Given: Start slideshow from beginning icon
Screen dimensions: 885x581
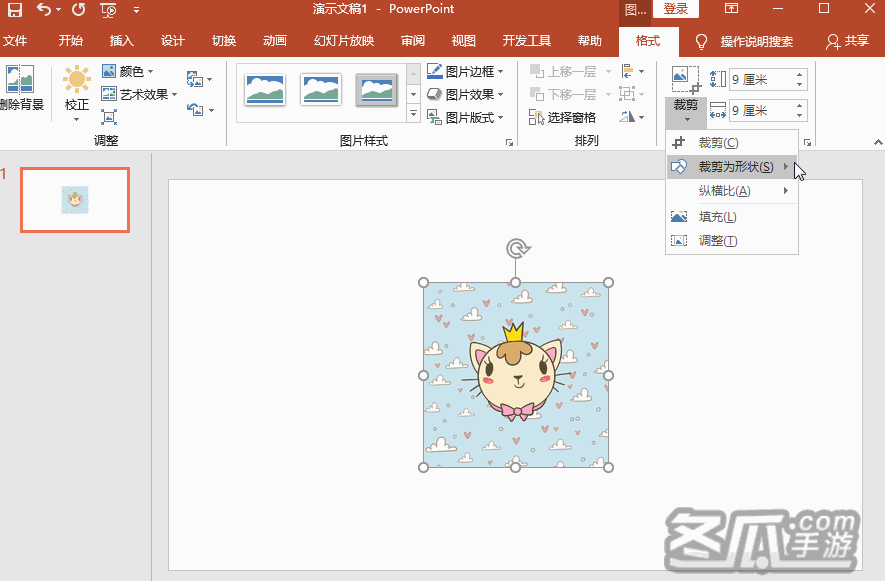Looking at the screenshot, I should tap(108, 10).
